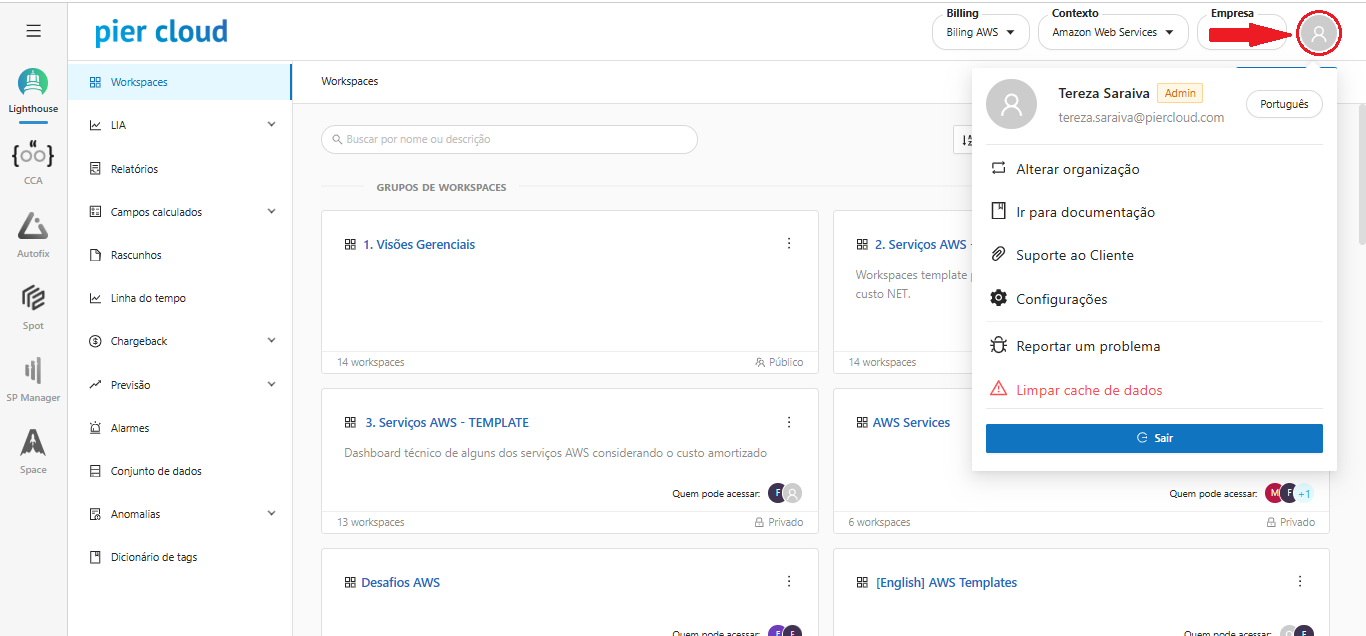Expand the Chargeback sidebar section

point(271,341)
